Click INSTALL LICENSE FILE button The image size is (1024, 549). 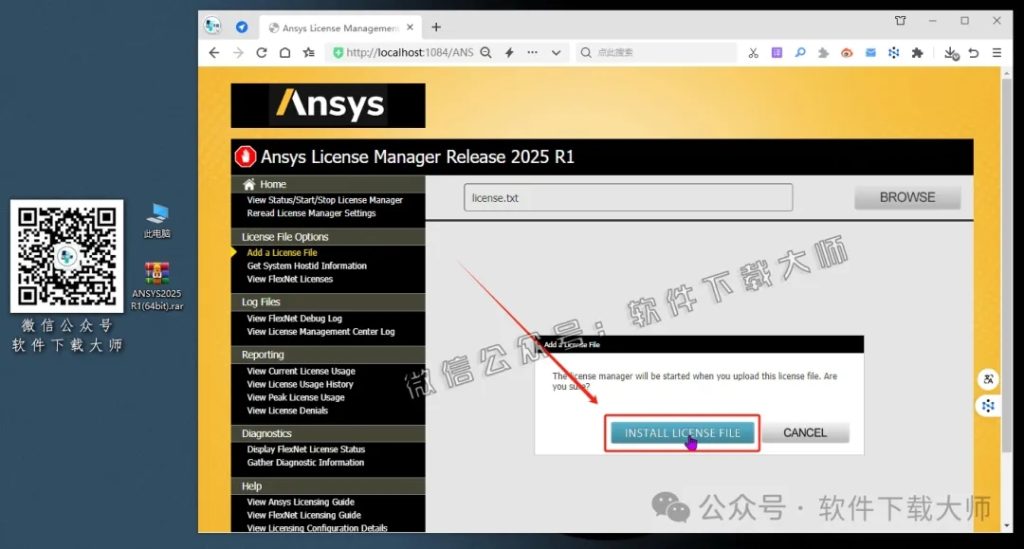pos(682,433)
